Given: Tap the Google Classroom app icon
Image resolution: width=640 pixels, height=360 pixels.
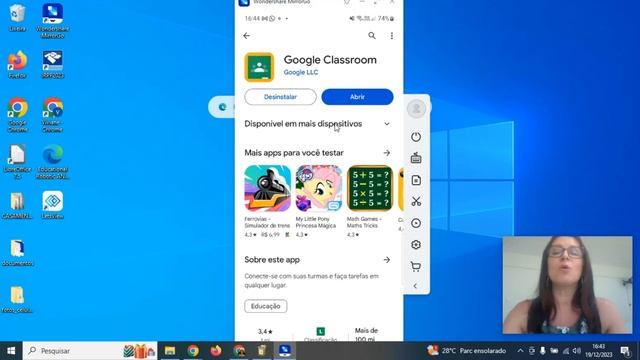Looking at the screenshot, I should (x=259, y=67).
